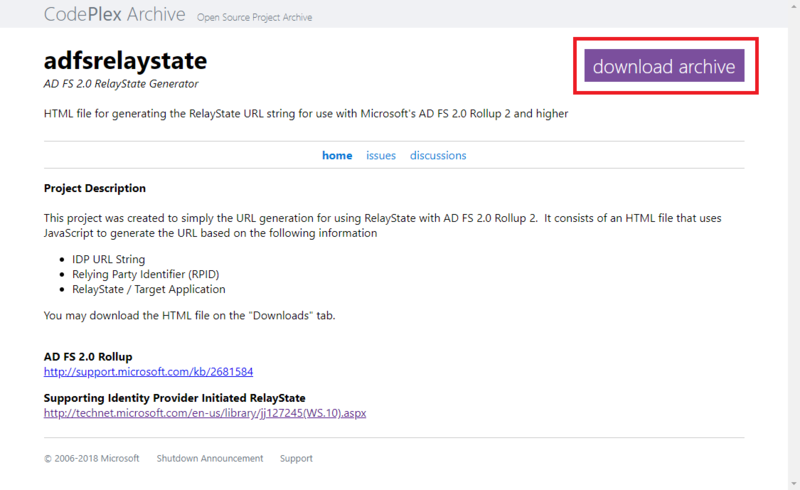Click the adfsrelaystate project title
Image resolution: width=800 pixels, height=490 pixels.
(126, 61)
